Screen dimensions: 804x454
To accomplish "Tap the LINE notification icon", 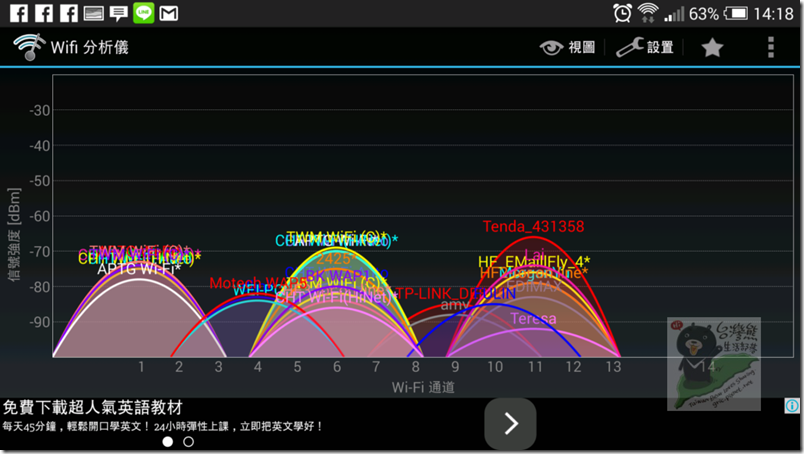I will (x=144, y=13).
